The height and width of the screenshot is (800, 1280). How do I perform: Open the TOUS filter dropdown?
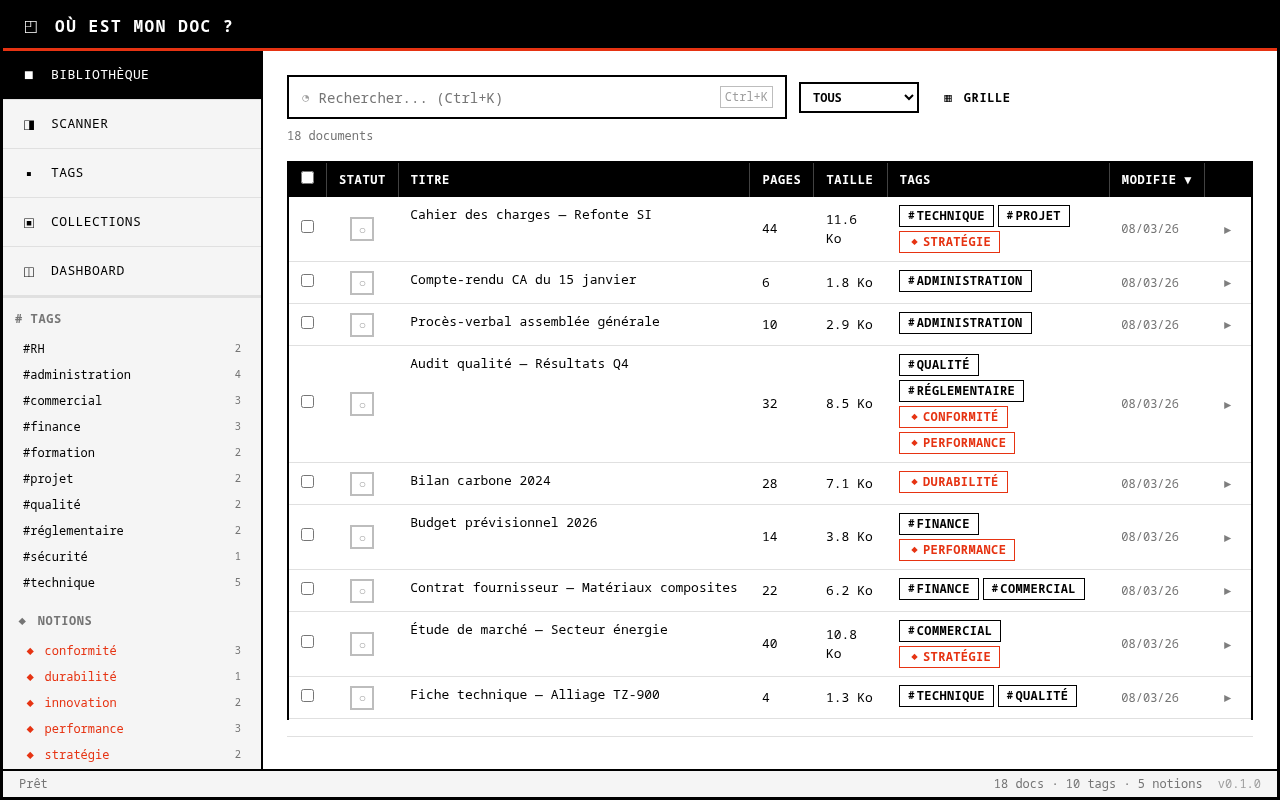click(x=858, y=97)
